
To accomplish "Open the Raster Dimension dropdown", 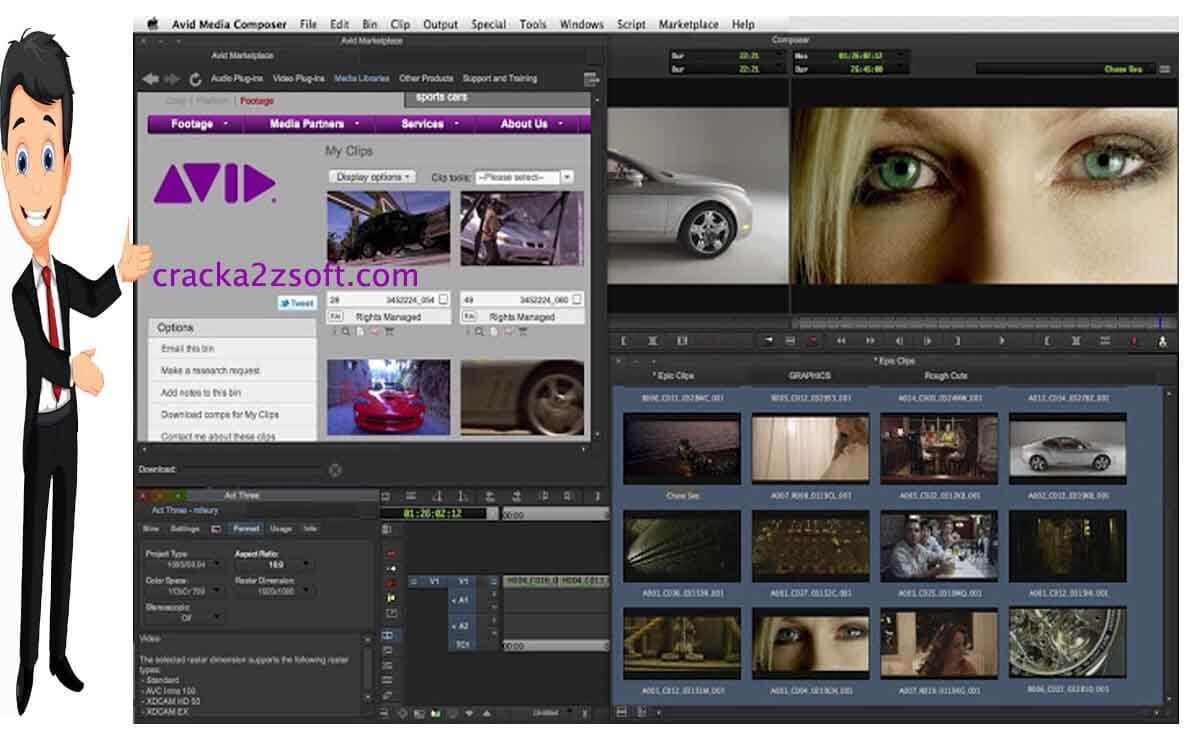I will (x=273, y=592).
